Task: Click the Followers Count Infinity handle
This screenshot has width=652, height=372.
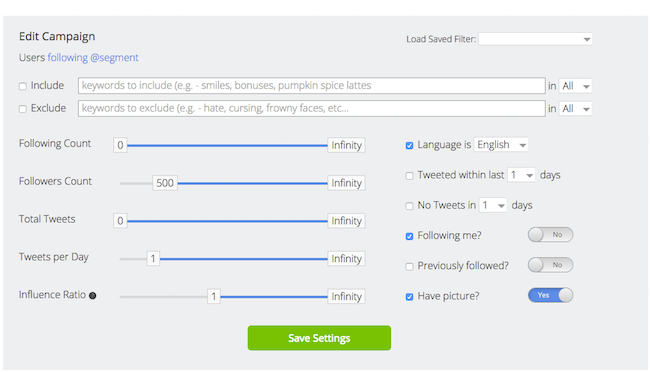Action: 346,183
